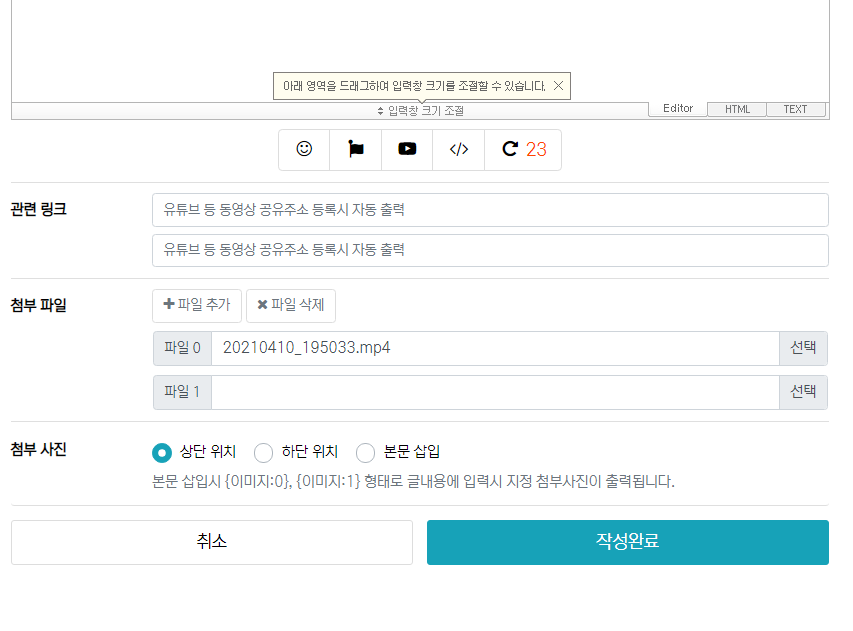Click the 20210410_195033.mp4 file field
853x631 pixels.
[x=495, y=348]
